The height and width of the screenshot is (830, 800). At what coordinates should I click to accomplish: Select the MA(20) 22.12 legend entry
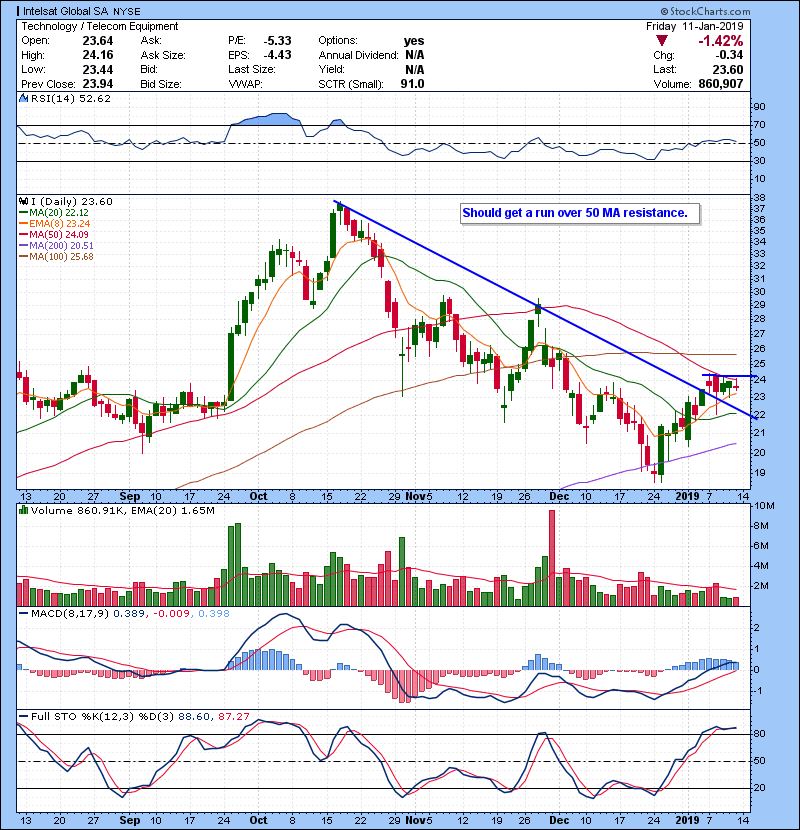click(54, 213)
